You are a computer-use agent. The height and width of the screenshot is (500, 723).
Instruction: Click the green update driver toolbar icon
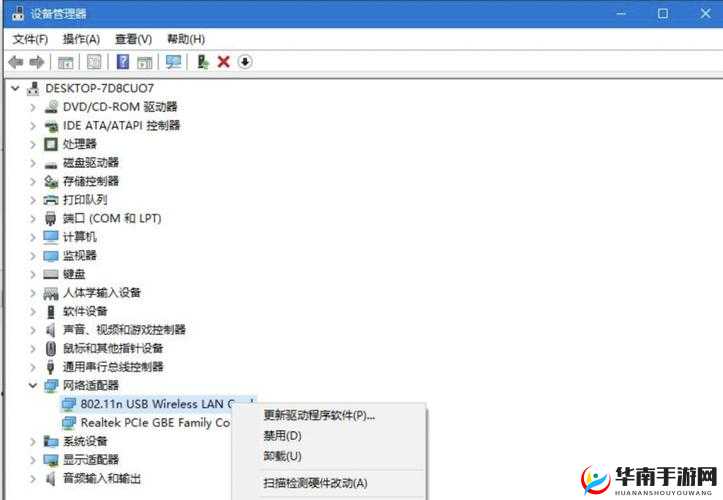[x=203, y=62]
